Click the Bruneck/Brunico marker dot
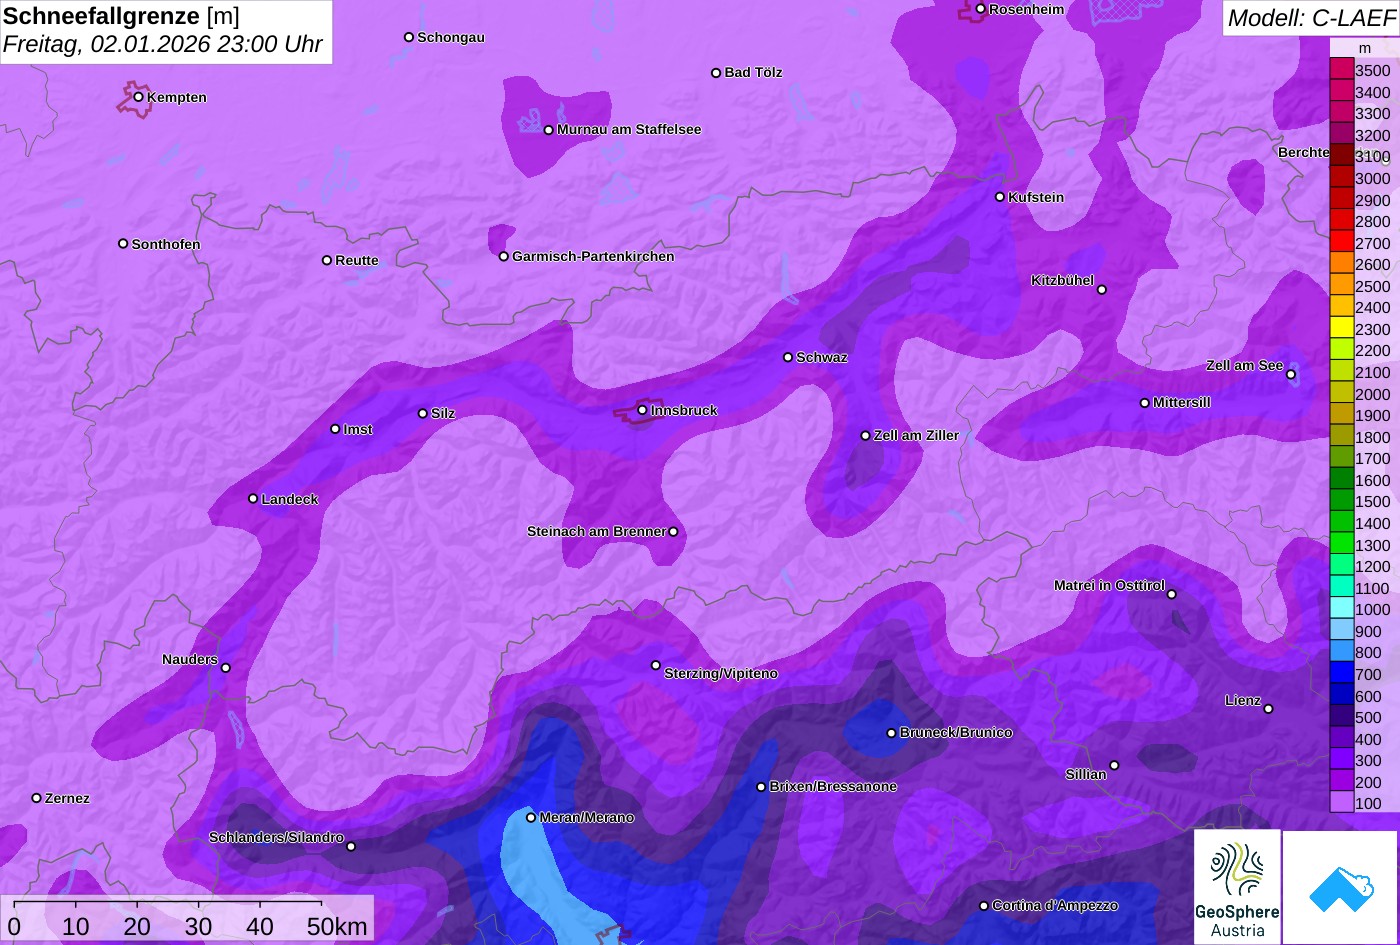The image size is (1400, 945). pyautogui.click(x=892, y=733)
